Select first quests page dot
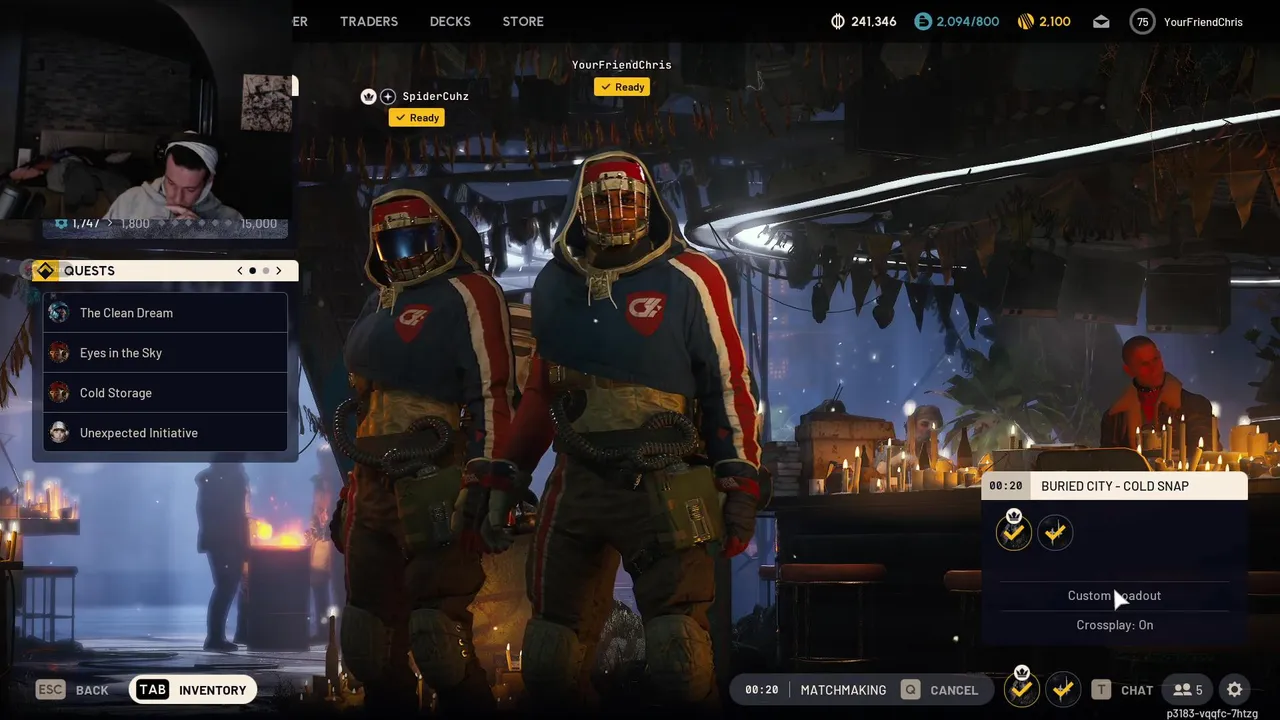This screenshot has width=1280, height=720. (253, 271)
